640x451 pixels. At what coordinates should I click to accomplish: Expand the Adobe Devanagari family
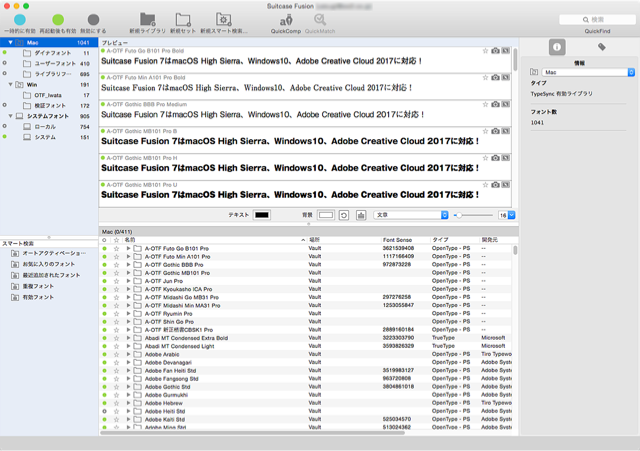tap(128, 362)
